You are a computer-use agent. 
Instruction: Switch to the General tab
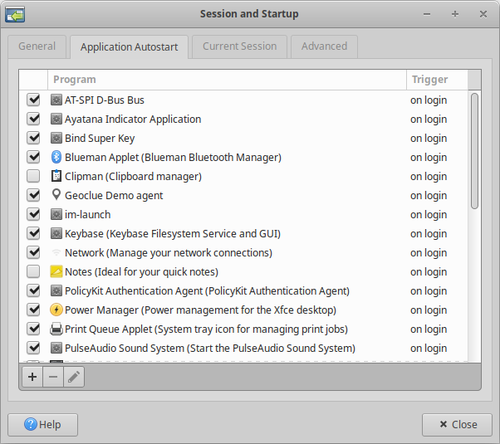pyautogui.click(x=37, y=46)
